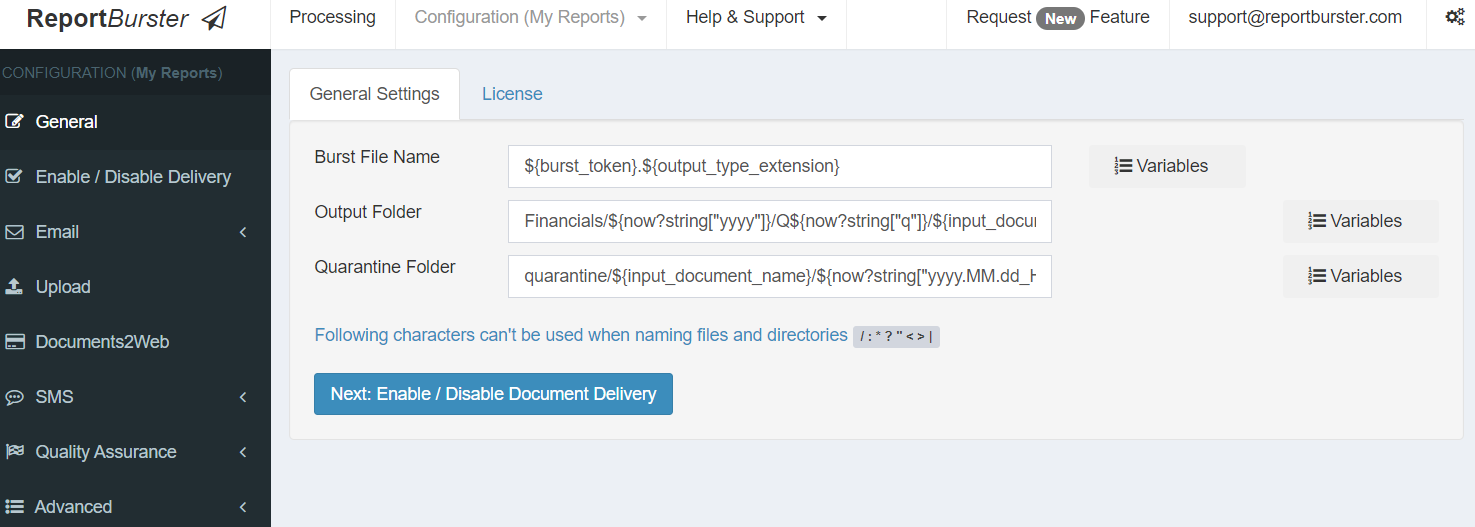Expand the Quality Assurance submenu chevron

[x=243, y=452]
